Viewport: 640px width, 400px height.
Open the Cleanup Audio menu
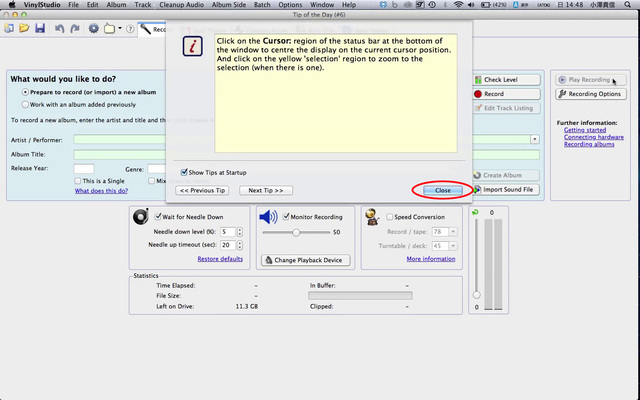coord(182,5)
